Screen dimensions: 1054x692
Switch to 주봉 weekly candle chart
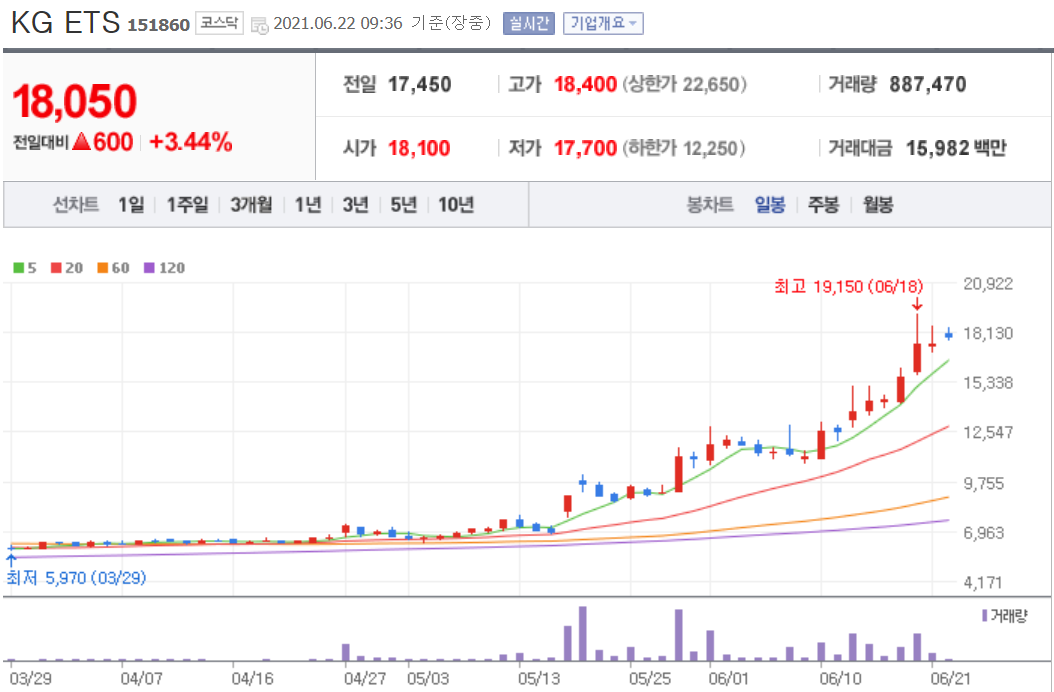pyautogui.click(x=823, y=204)
